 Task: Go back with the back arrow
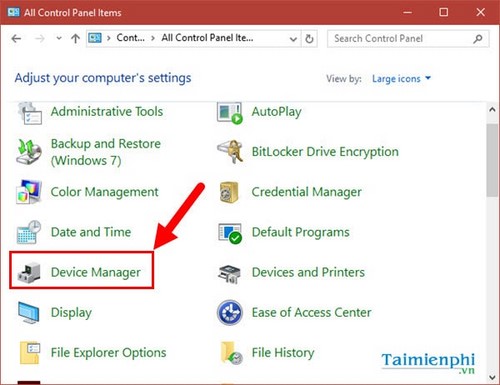click(x=16, y=39)
